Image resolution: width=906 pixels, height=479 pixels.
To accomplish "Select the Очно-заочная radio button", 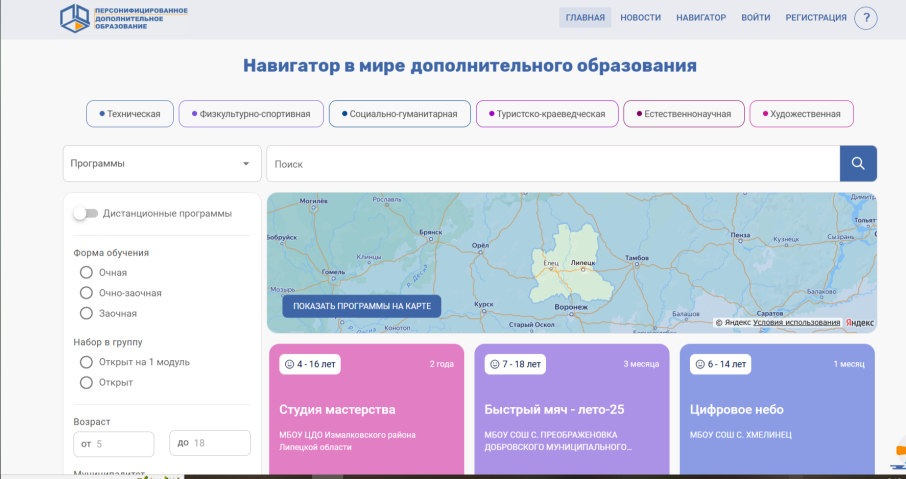I will (x=86, y=292).
